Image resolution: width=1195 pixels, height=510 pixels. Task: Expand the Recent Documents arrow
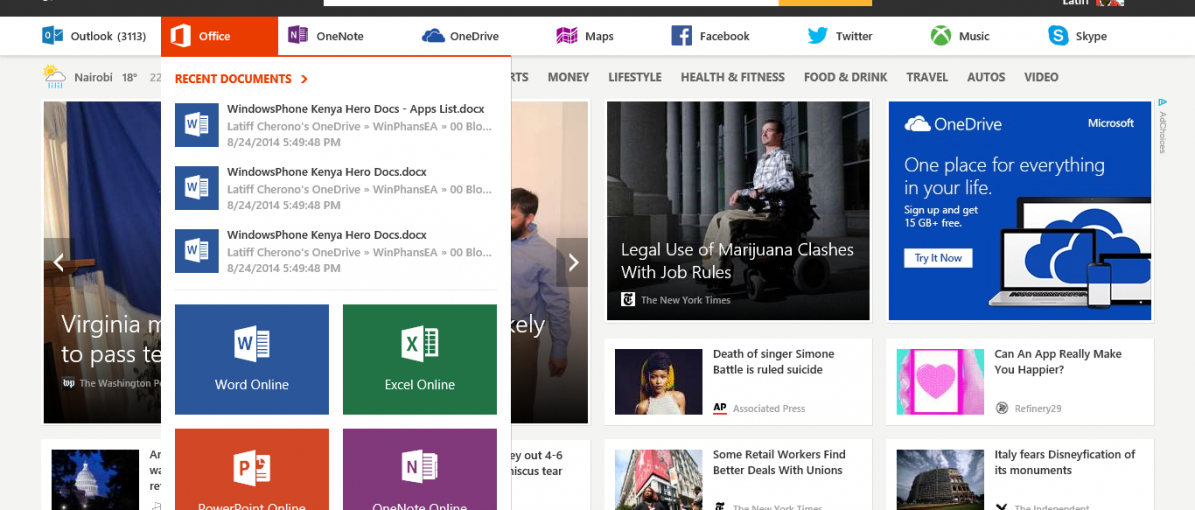[x=304, y=79]
